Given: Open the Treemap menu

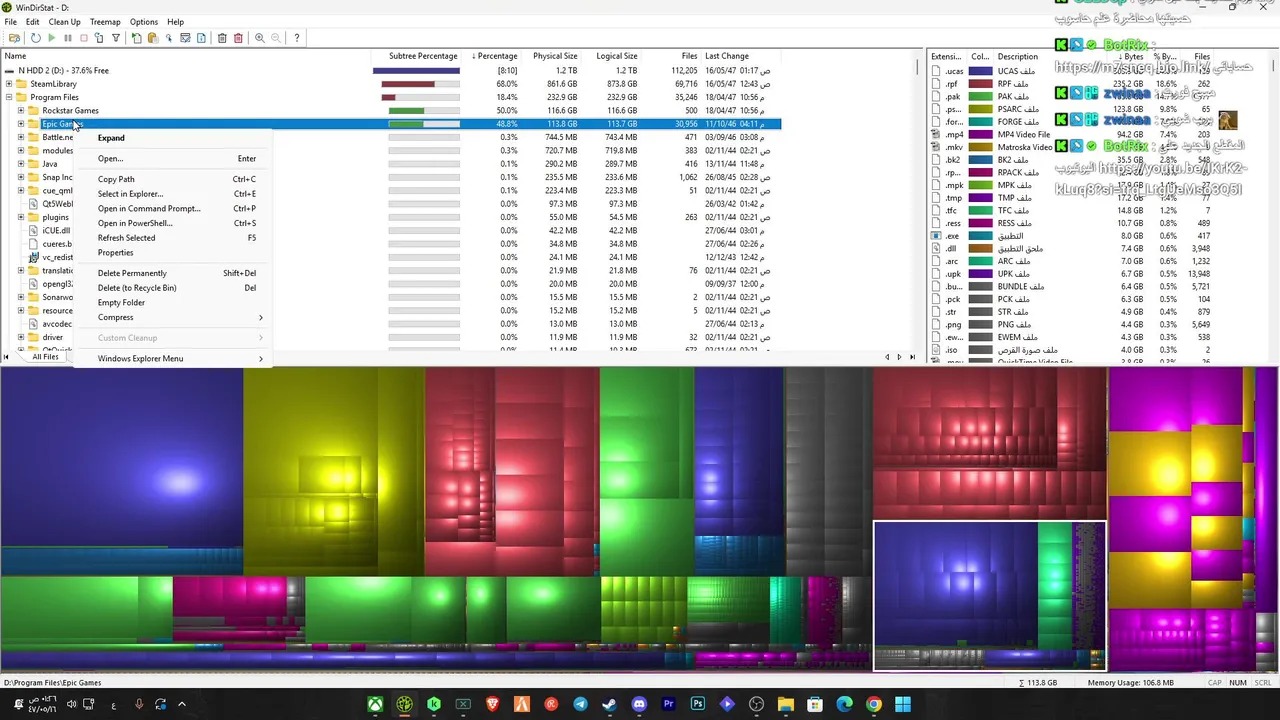Looking at the screenshot, I should click(105, 22).
